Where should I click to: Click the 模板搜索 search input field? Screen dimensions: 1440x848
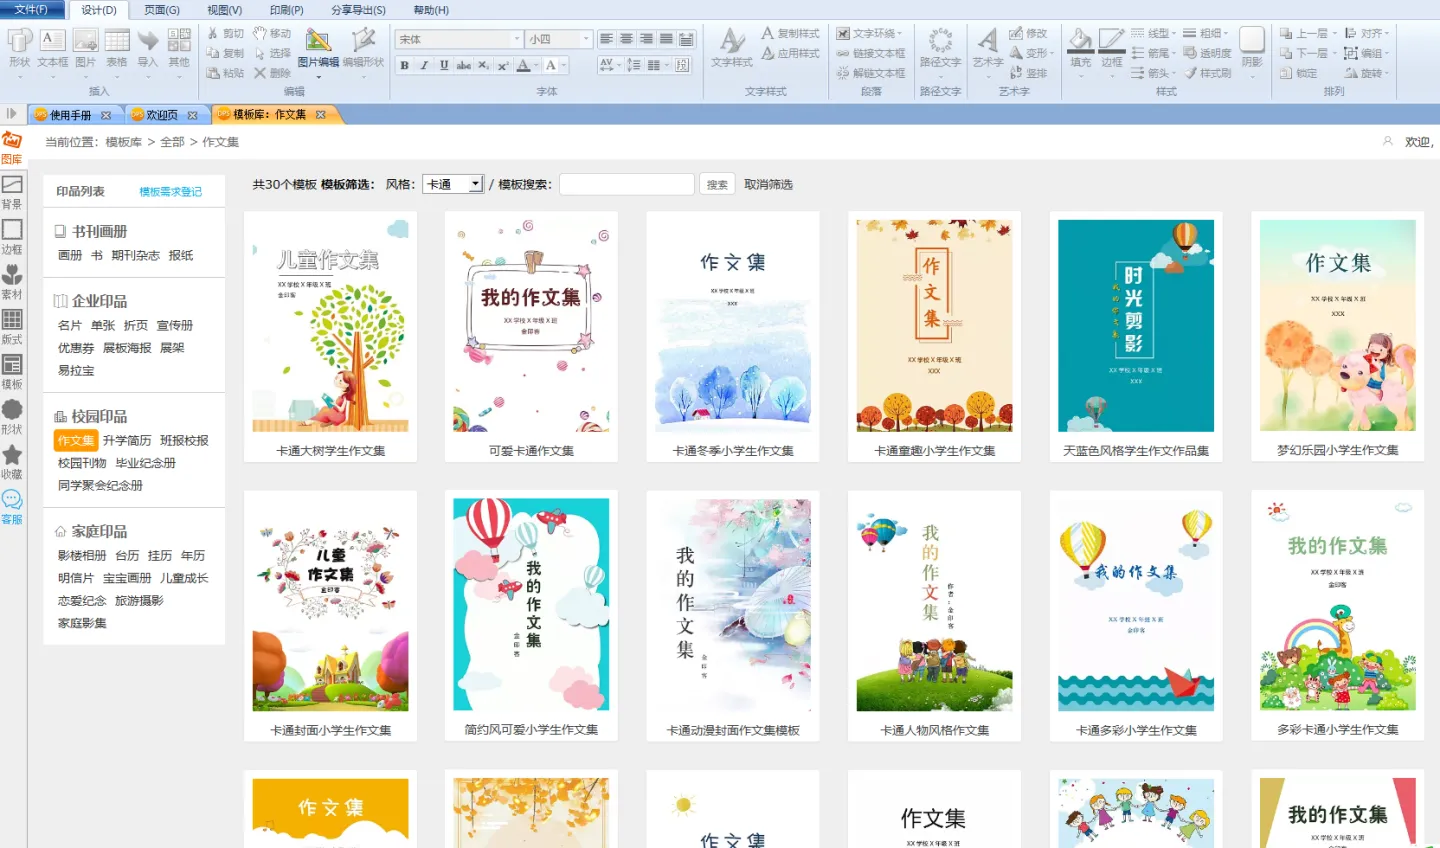tap(626, 184)
